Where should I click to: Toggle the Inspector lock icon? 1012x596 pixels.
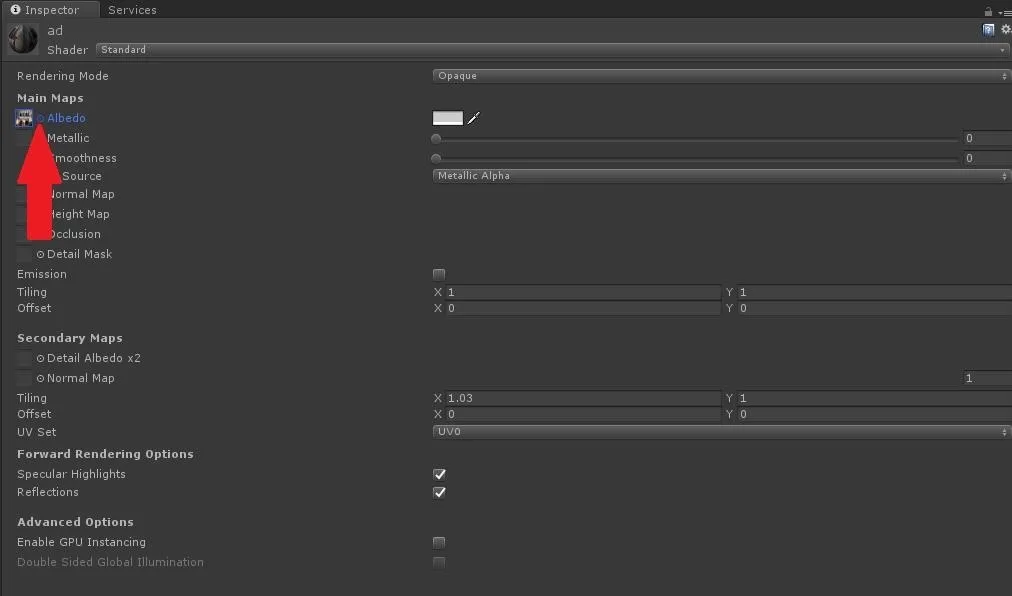(x=988, y=11)
